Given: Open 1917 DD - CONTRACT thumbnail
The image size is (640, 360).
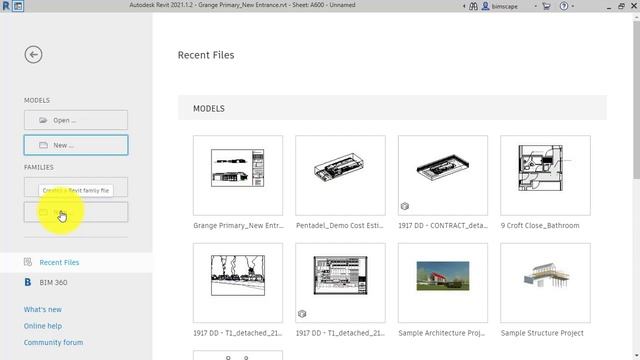Looking at the screenshot, I should [443, 176].
